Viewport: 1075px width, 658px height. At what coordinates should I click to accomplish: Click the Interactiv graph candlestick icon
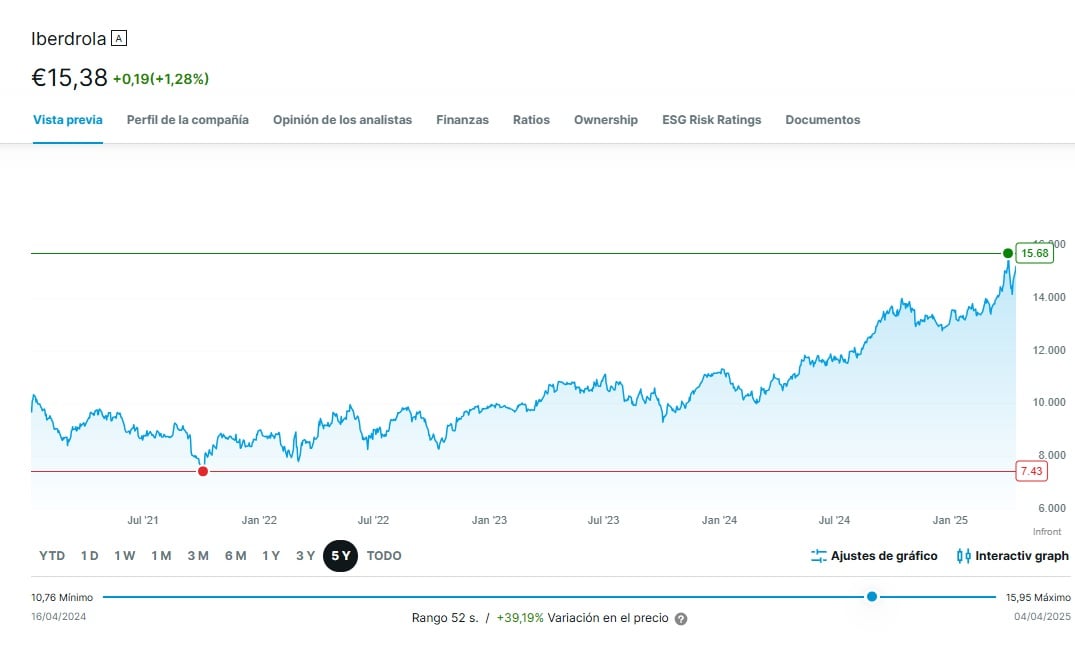coord(964,556)
